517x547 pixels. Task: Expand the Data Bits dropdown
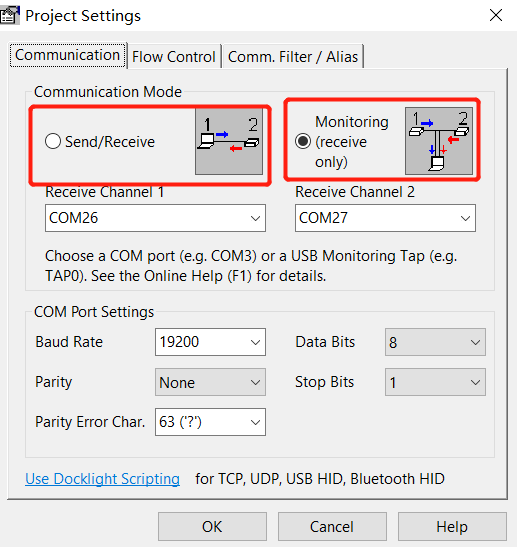[435, 342]
